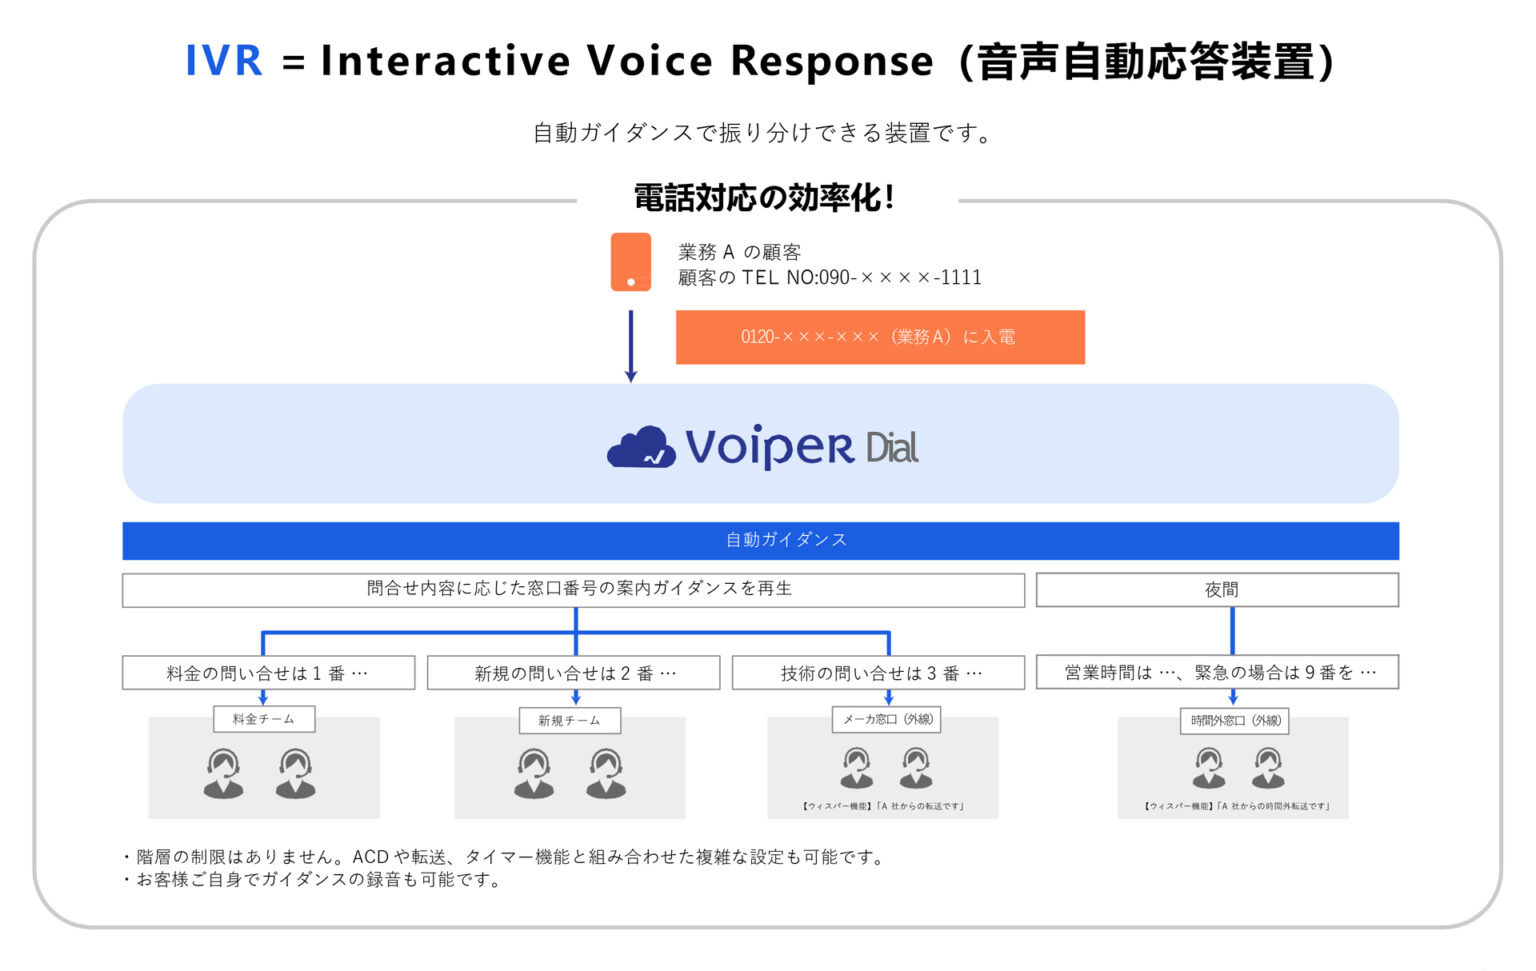The image size is (1536, 971).
Task: Click right operator icon under メーカ窓口
Action: pyautogui.click(x=915, y=768)
